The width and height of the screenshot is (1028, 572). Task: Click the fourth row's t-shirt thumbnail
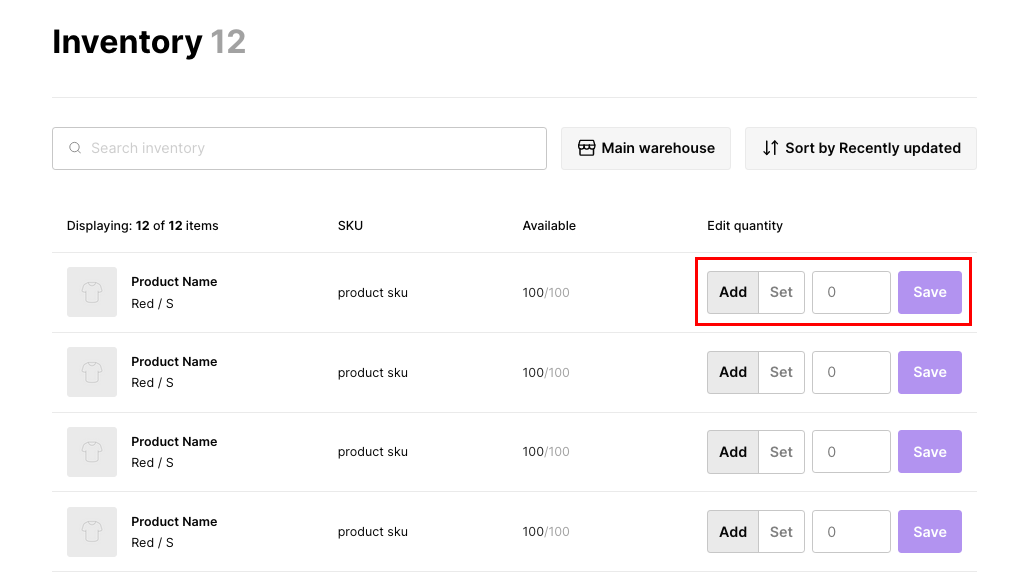click(x=92, y=532)
